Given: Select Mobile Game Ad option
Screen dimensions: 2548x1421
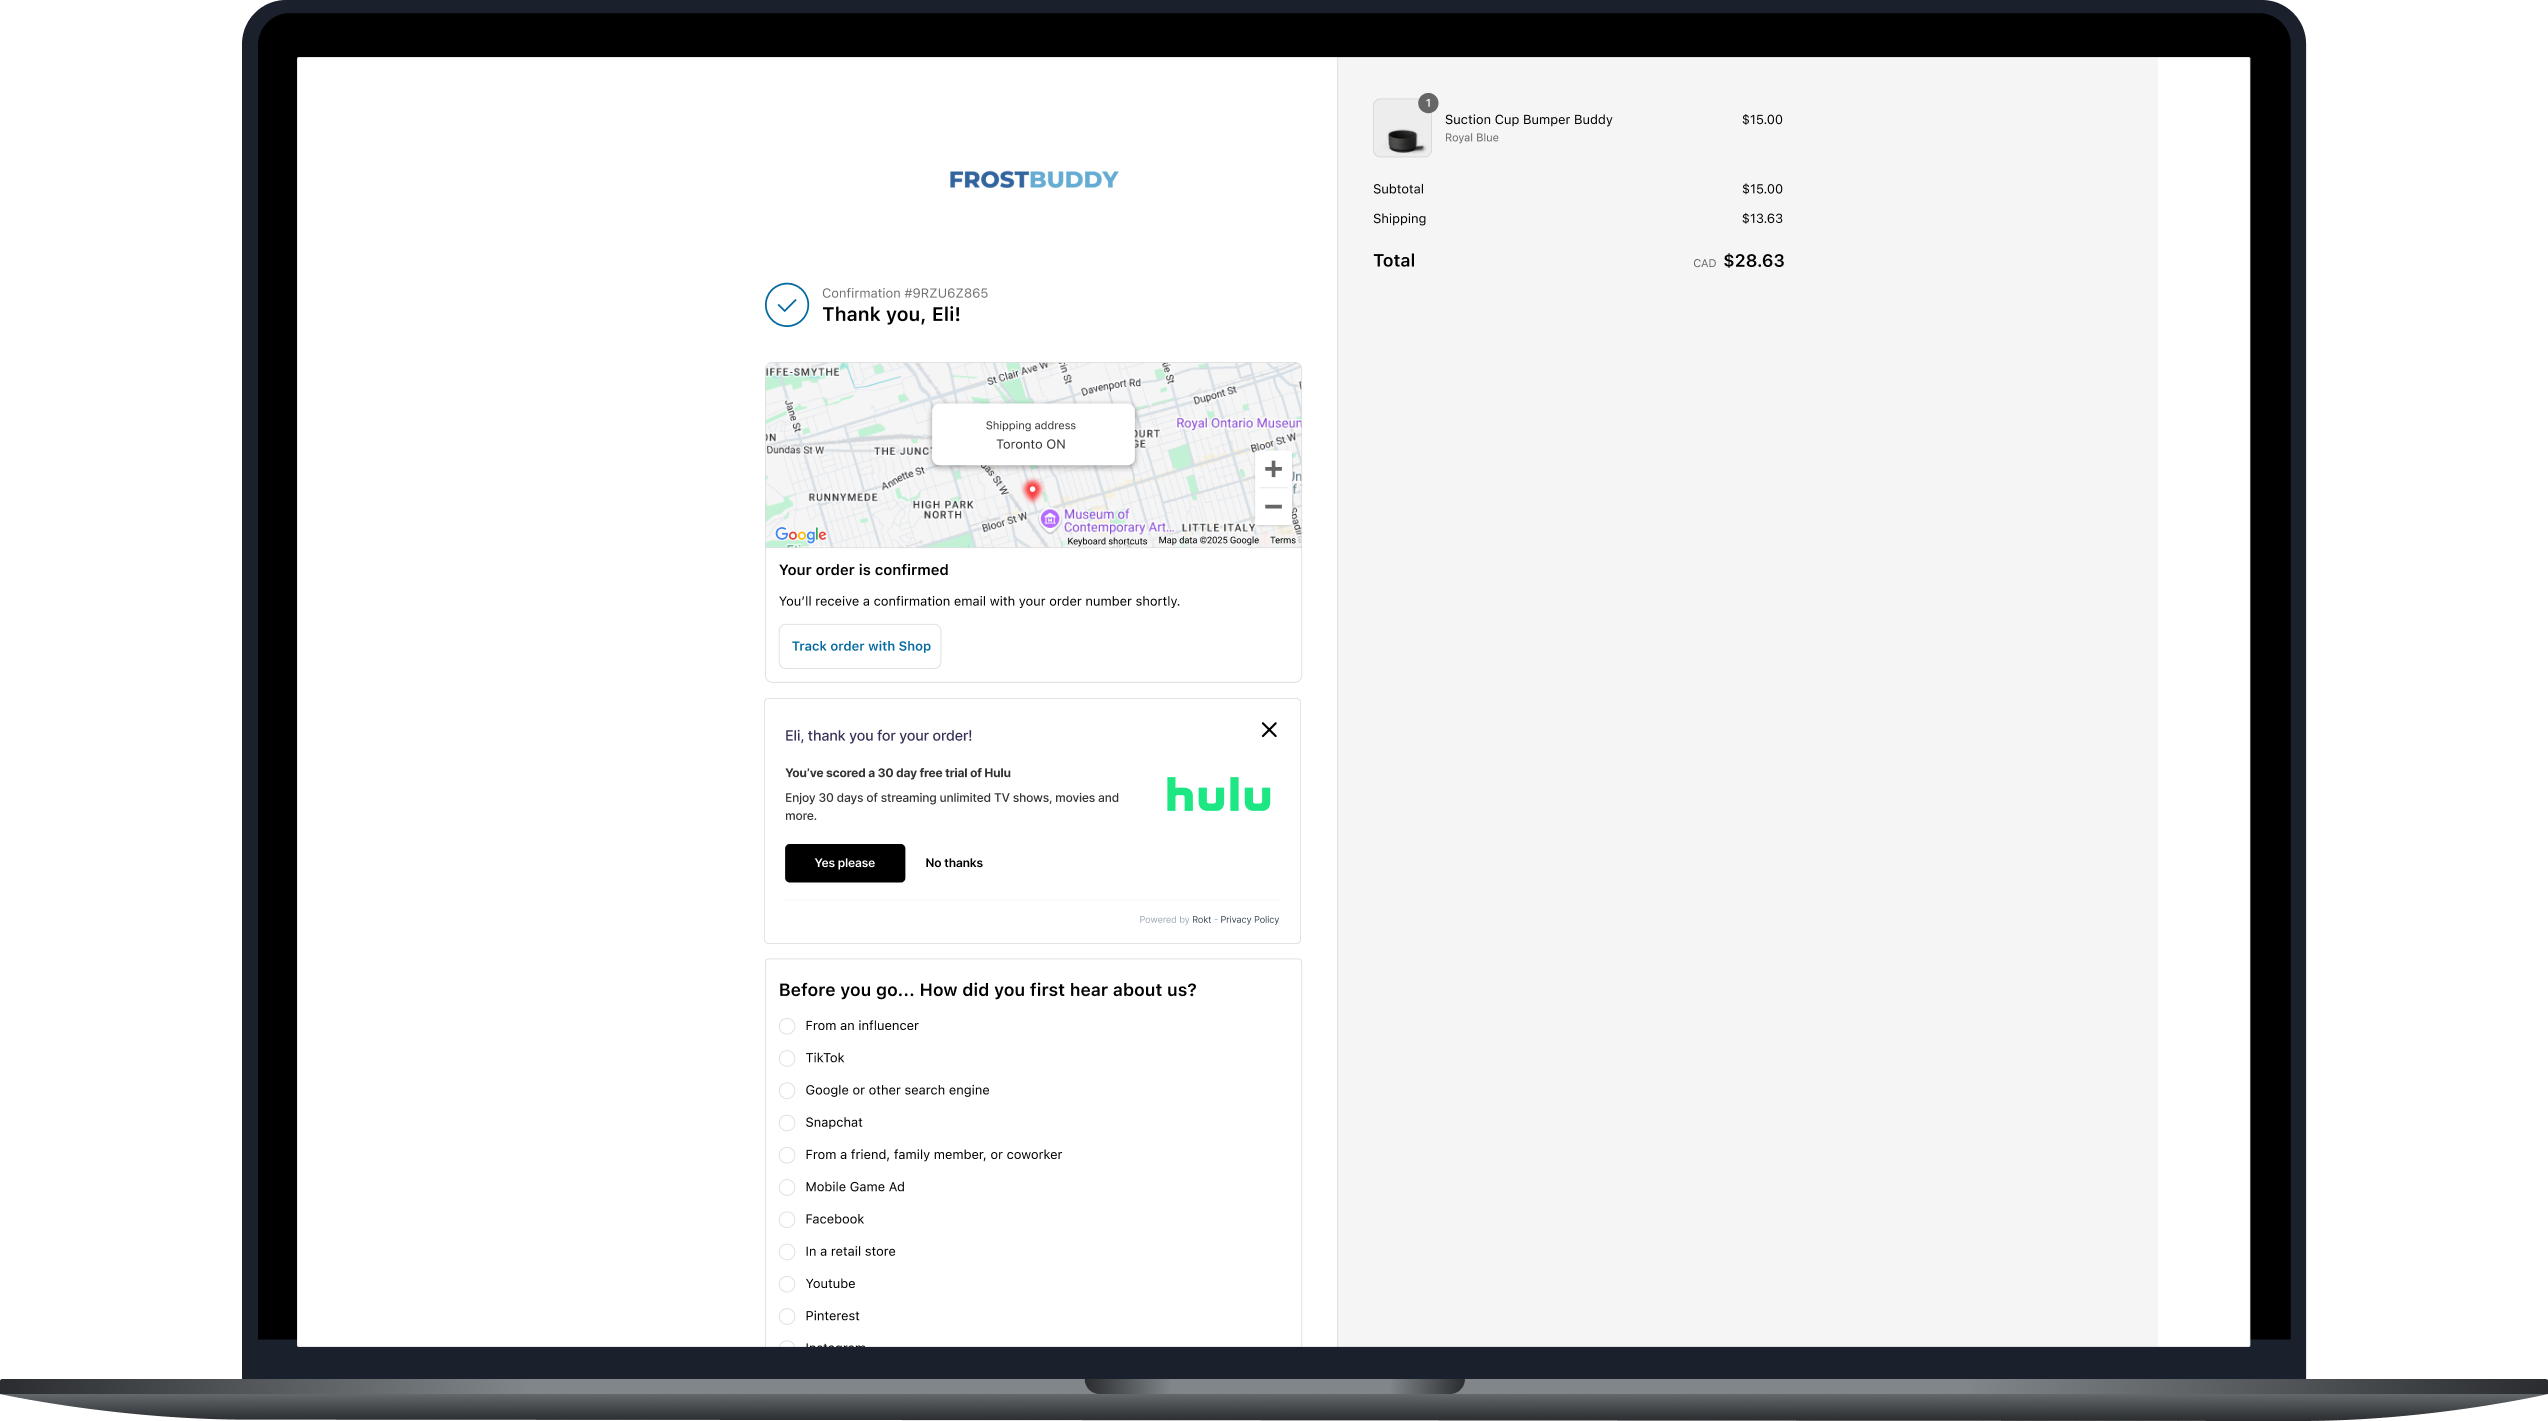Looking at the screenshot, I should point(787,1187).
